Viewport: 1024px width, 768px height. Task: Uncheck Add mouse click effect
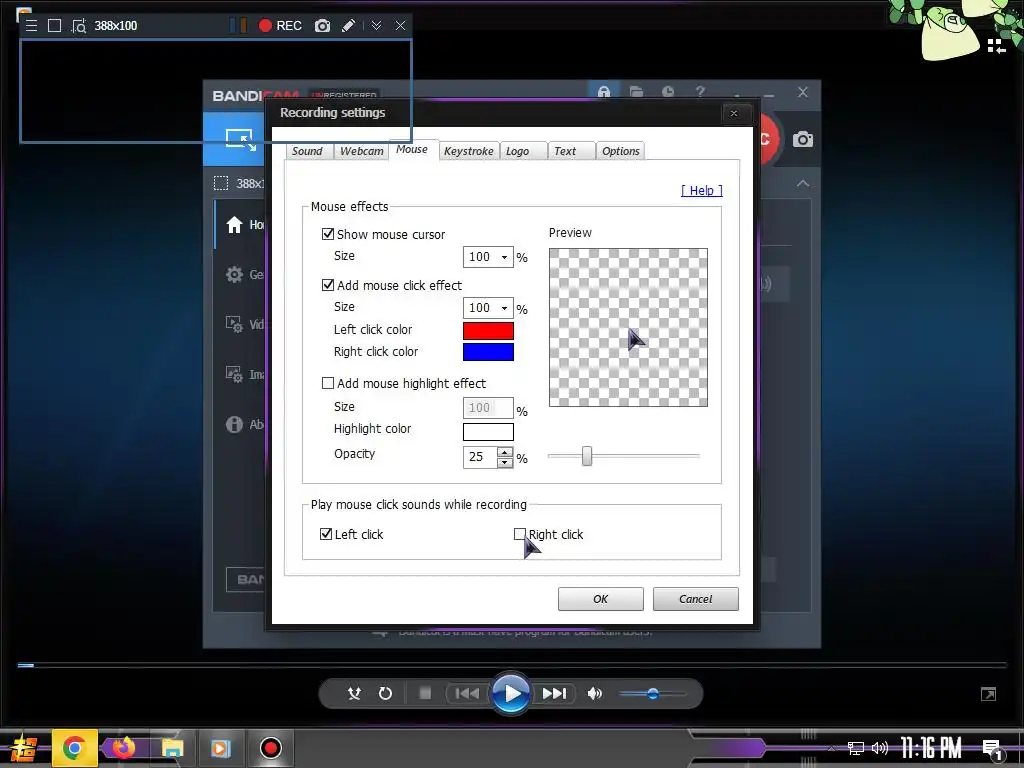(328, 285)
